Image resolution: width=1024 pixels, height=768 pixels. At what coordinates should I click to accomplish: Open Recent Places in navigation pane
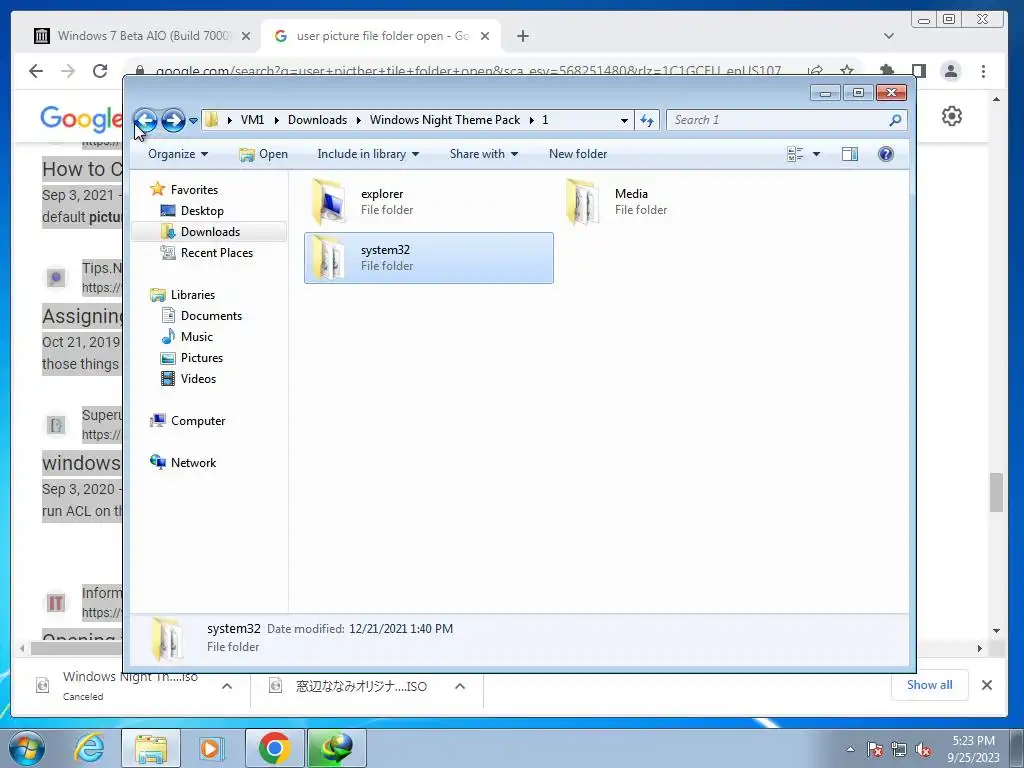[x=216, y=253]
